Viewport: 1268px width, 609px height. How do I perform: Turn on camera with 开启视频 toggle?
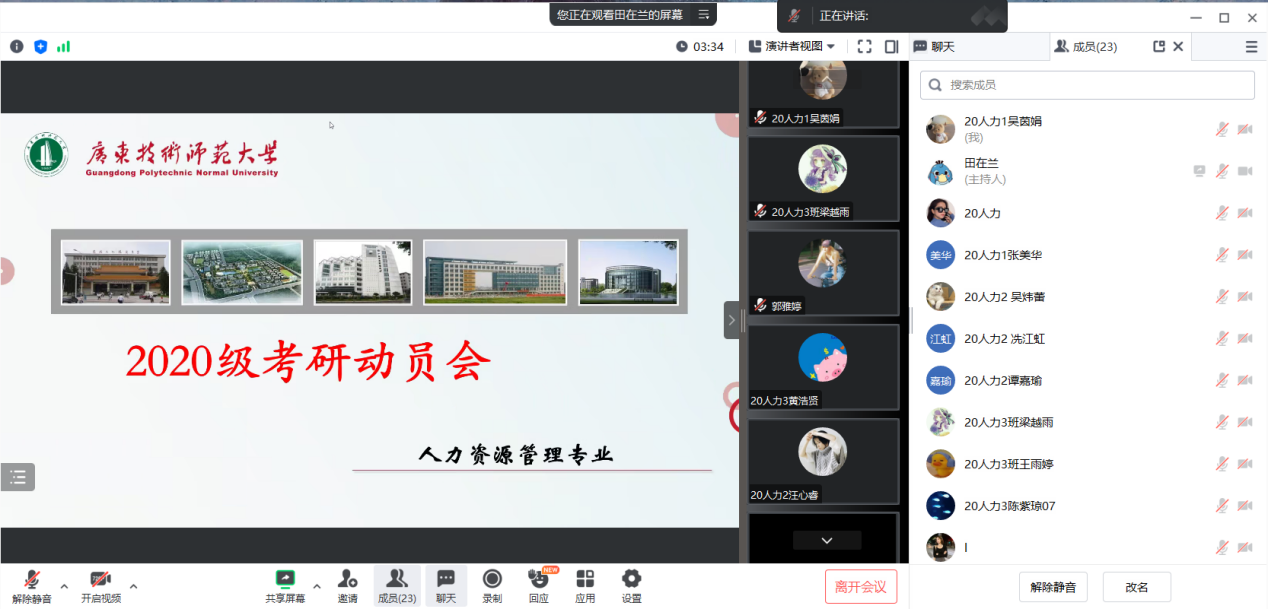pyautogui.click(x=100, y=580)
